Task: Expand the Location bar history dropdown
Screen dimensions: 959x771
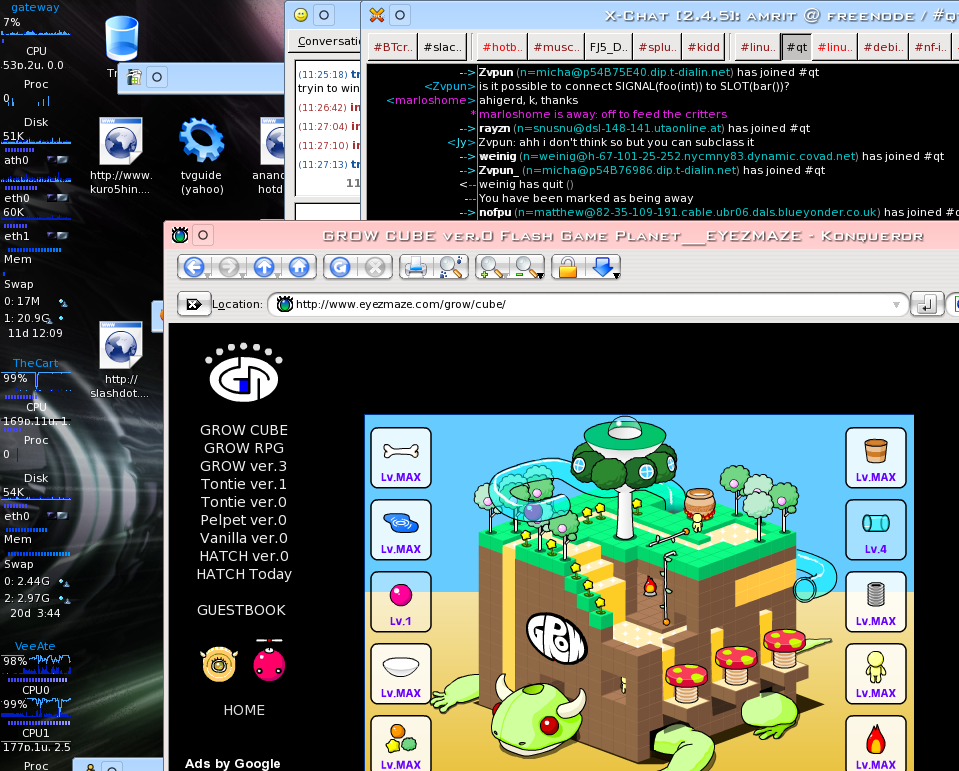Action: 896,304
